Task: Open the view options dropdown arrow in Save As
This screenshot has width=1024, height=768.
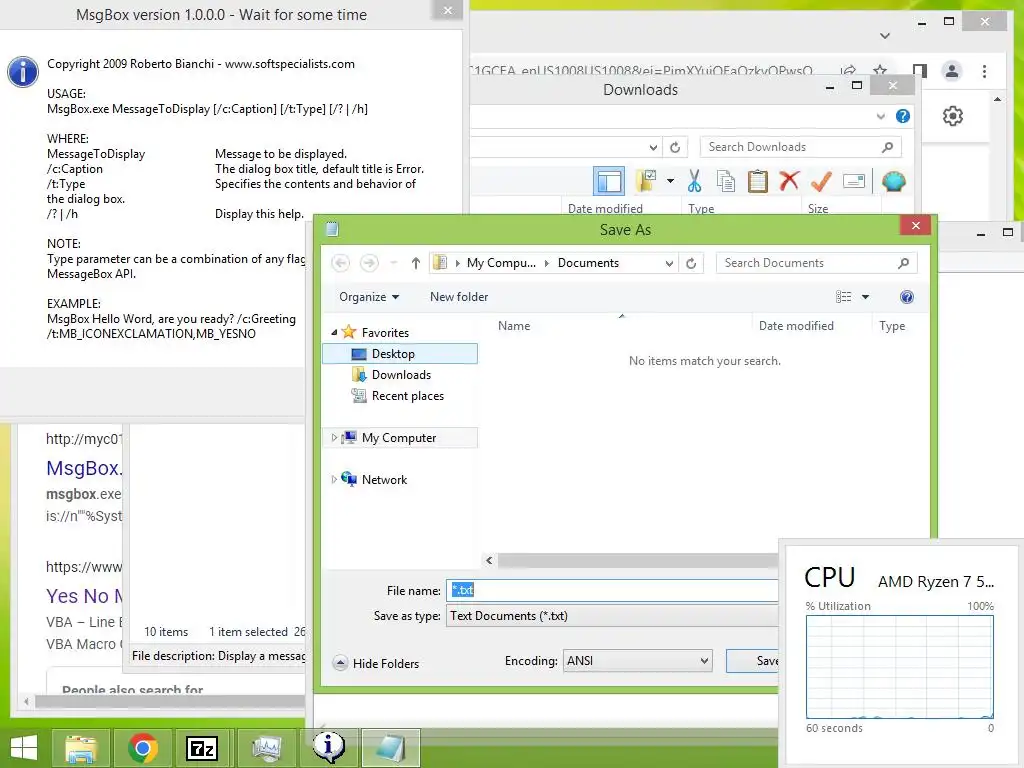Action: pos(865,297)
